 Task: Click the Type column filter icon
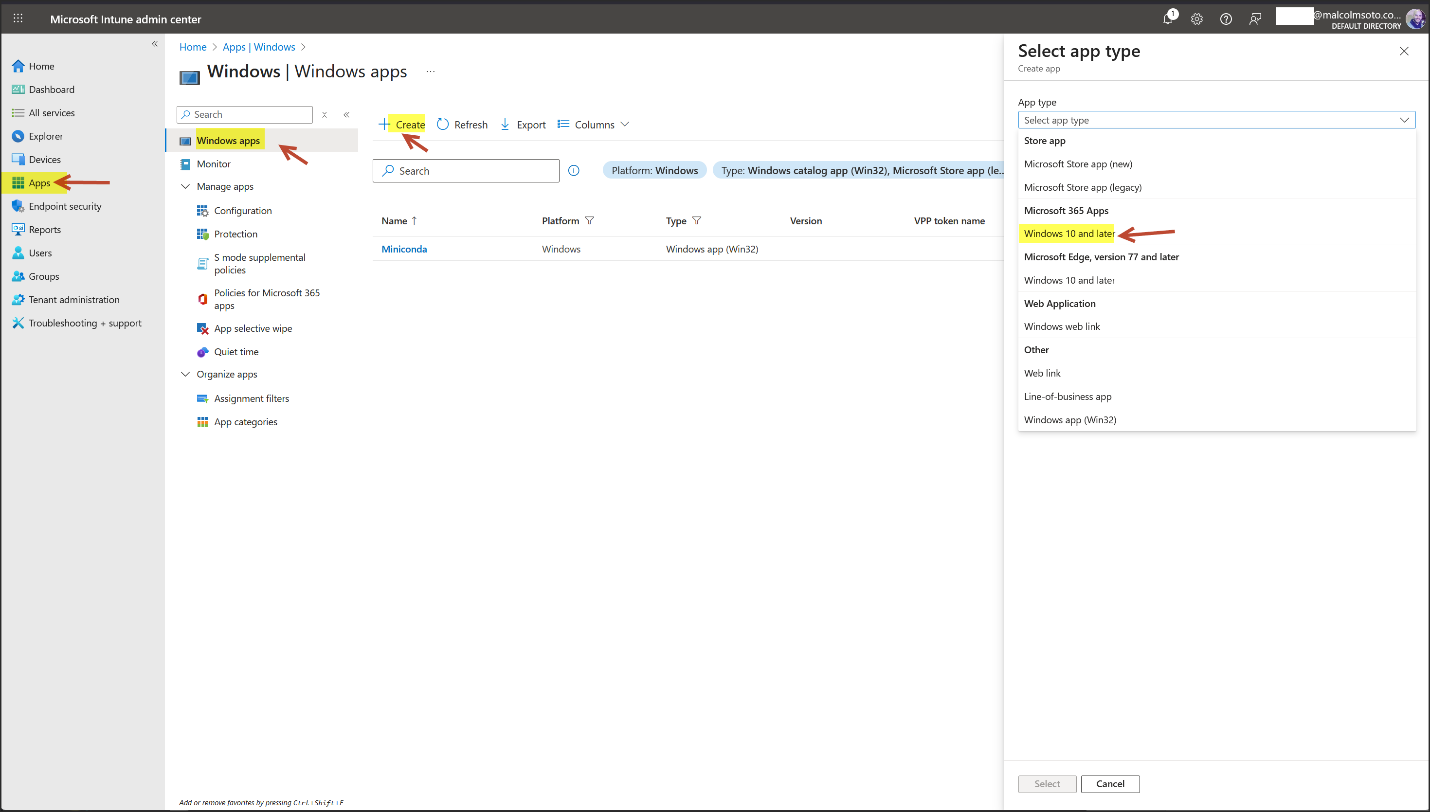pos(697,221)
